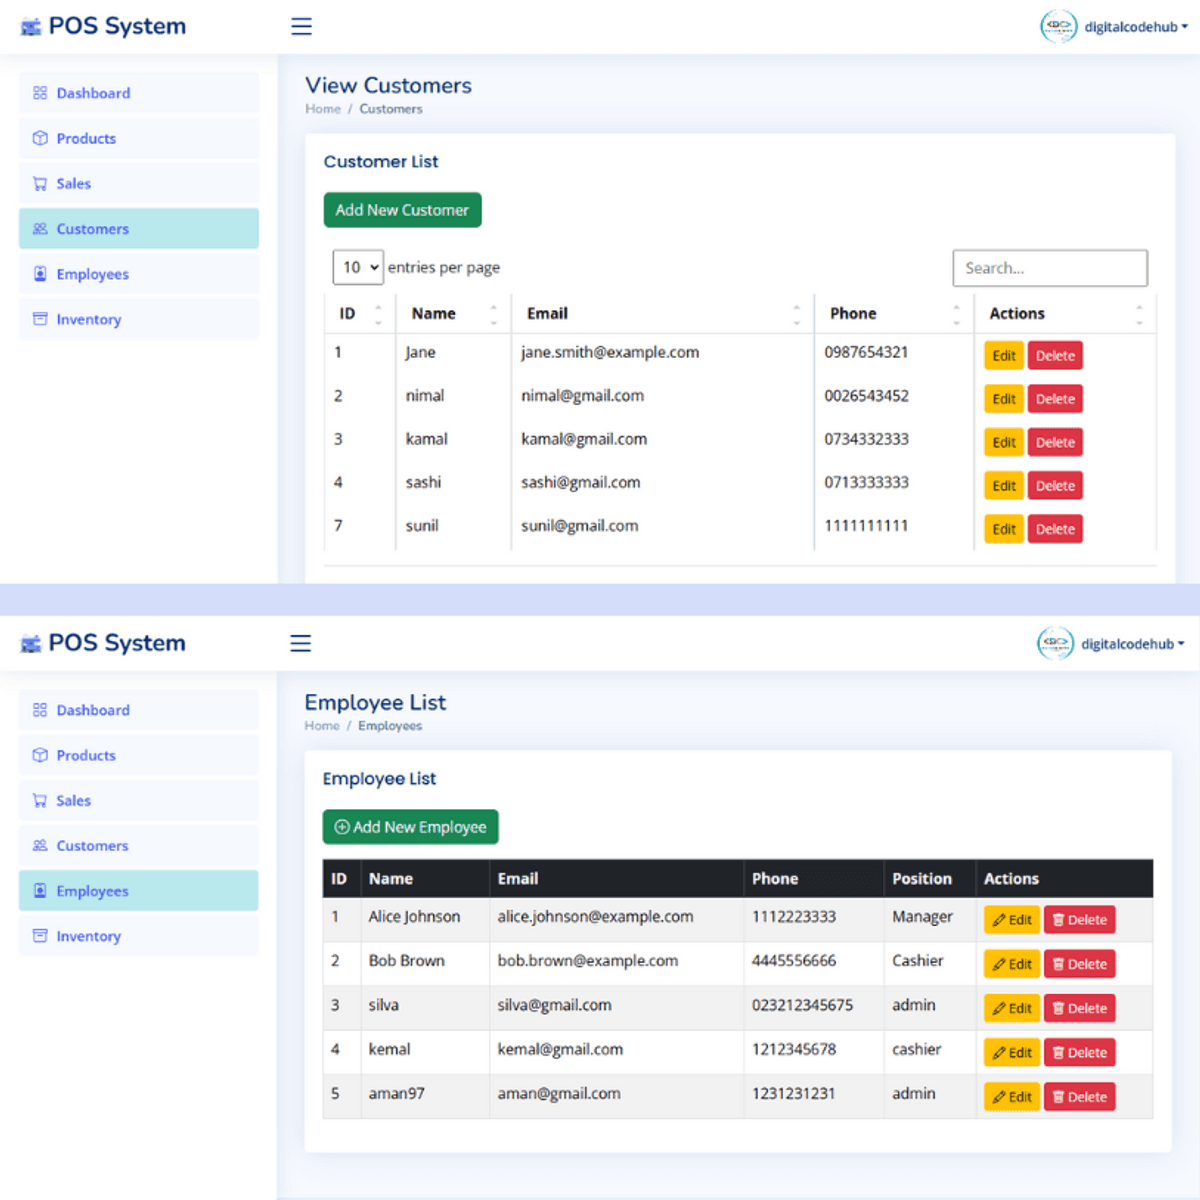This screenshot has height=1200, width=1200.
Task: Click the trash Delete icon for silva
Action: (x=1058, y=1008)
